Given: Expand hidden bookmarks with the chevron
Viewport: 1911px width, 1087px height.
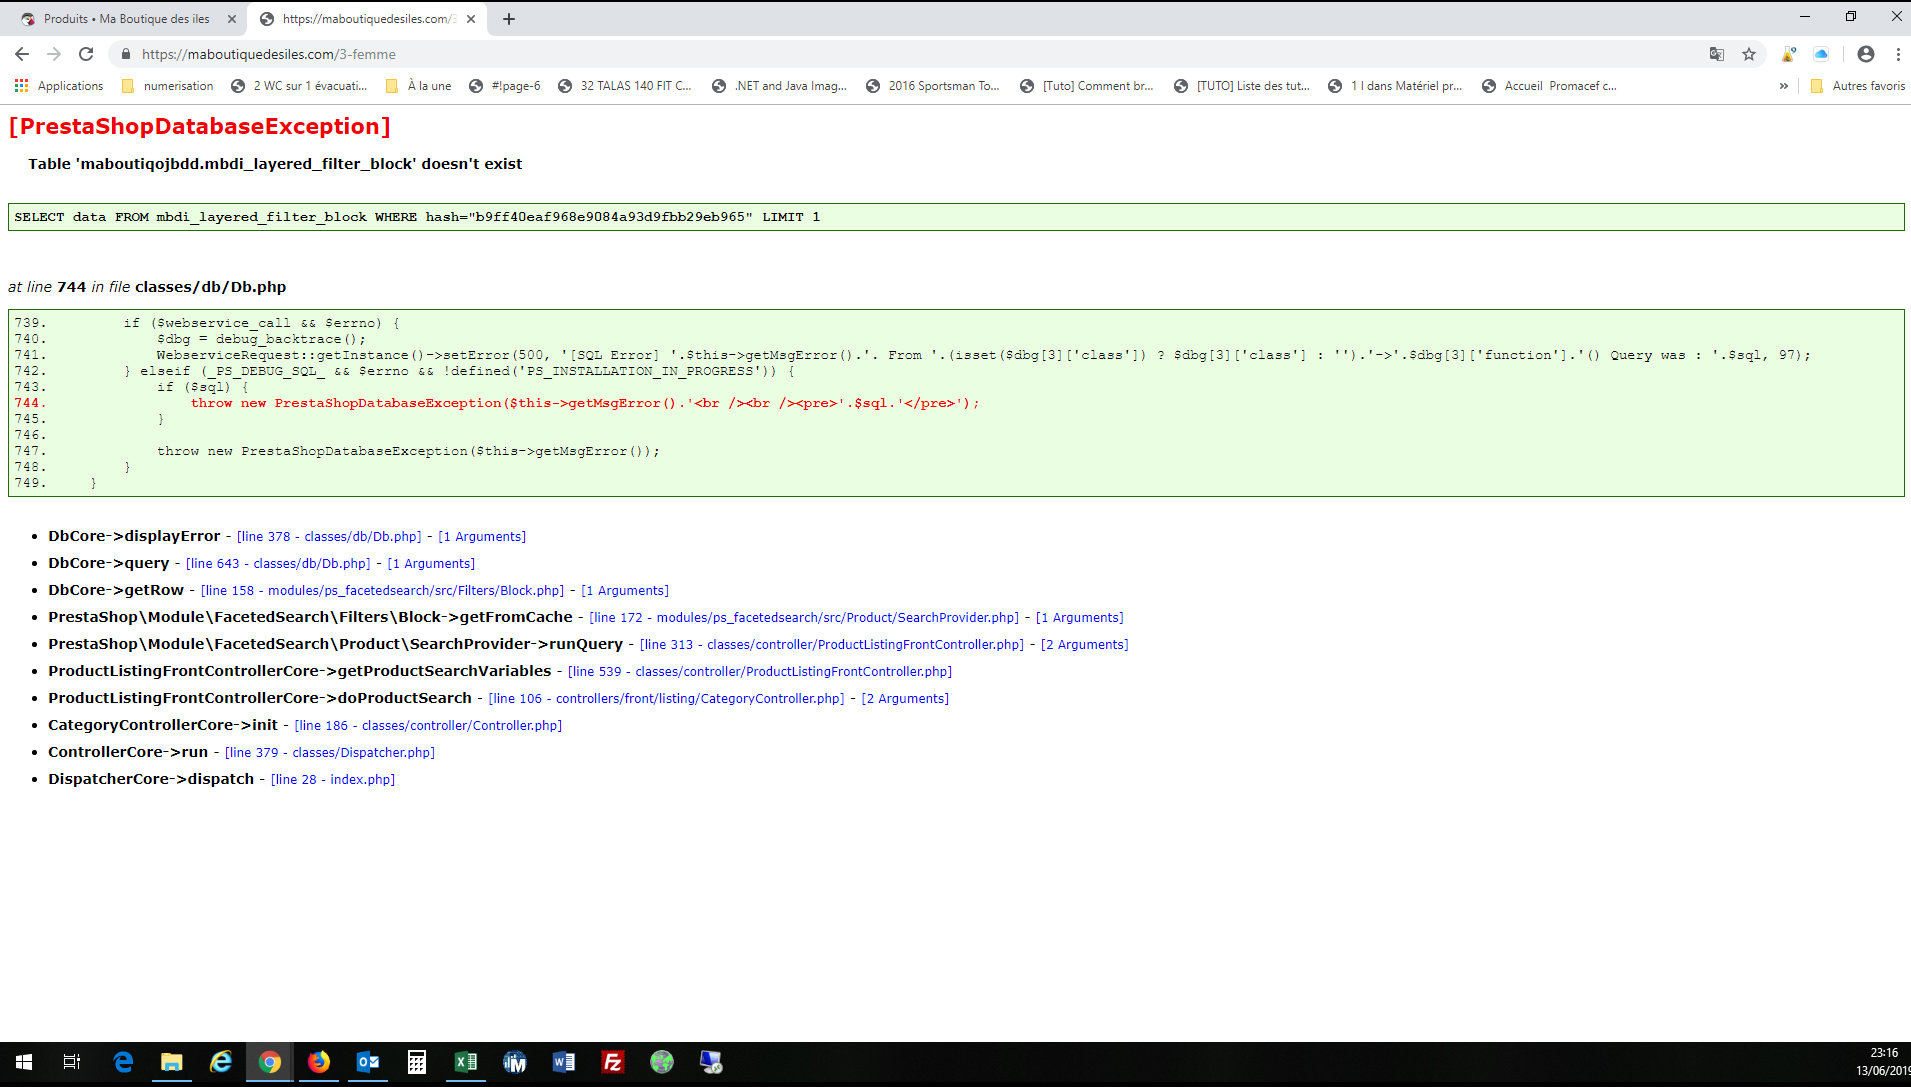Looking at the screenshot, I should [x=1784, y=86].
